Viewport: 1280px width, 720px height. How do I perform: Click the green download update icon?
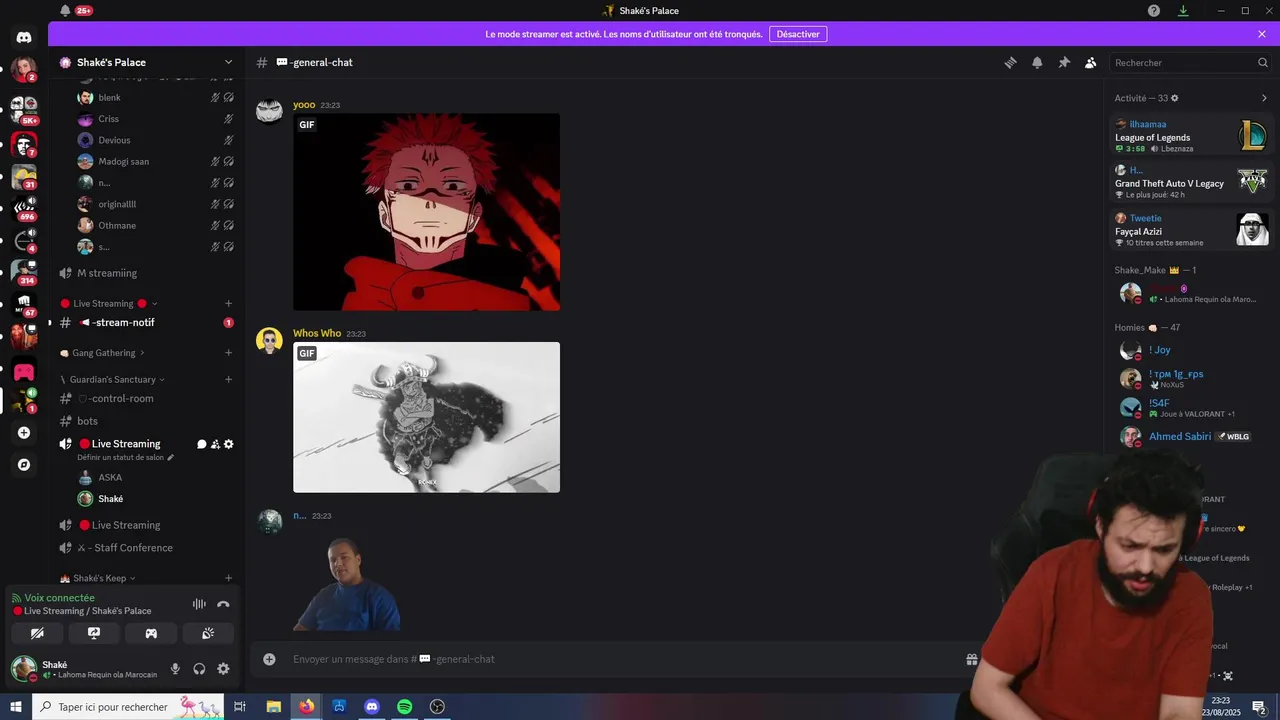pos(1183,11)
